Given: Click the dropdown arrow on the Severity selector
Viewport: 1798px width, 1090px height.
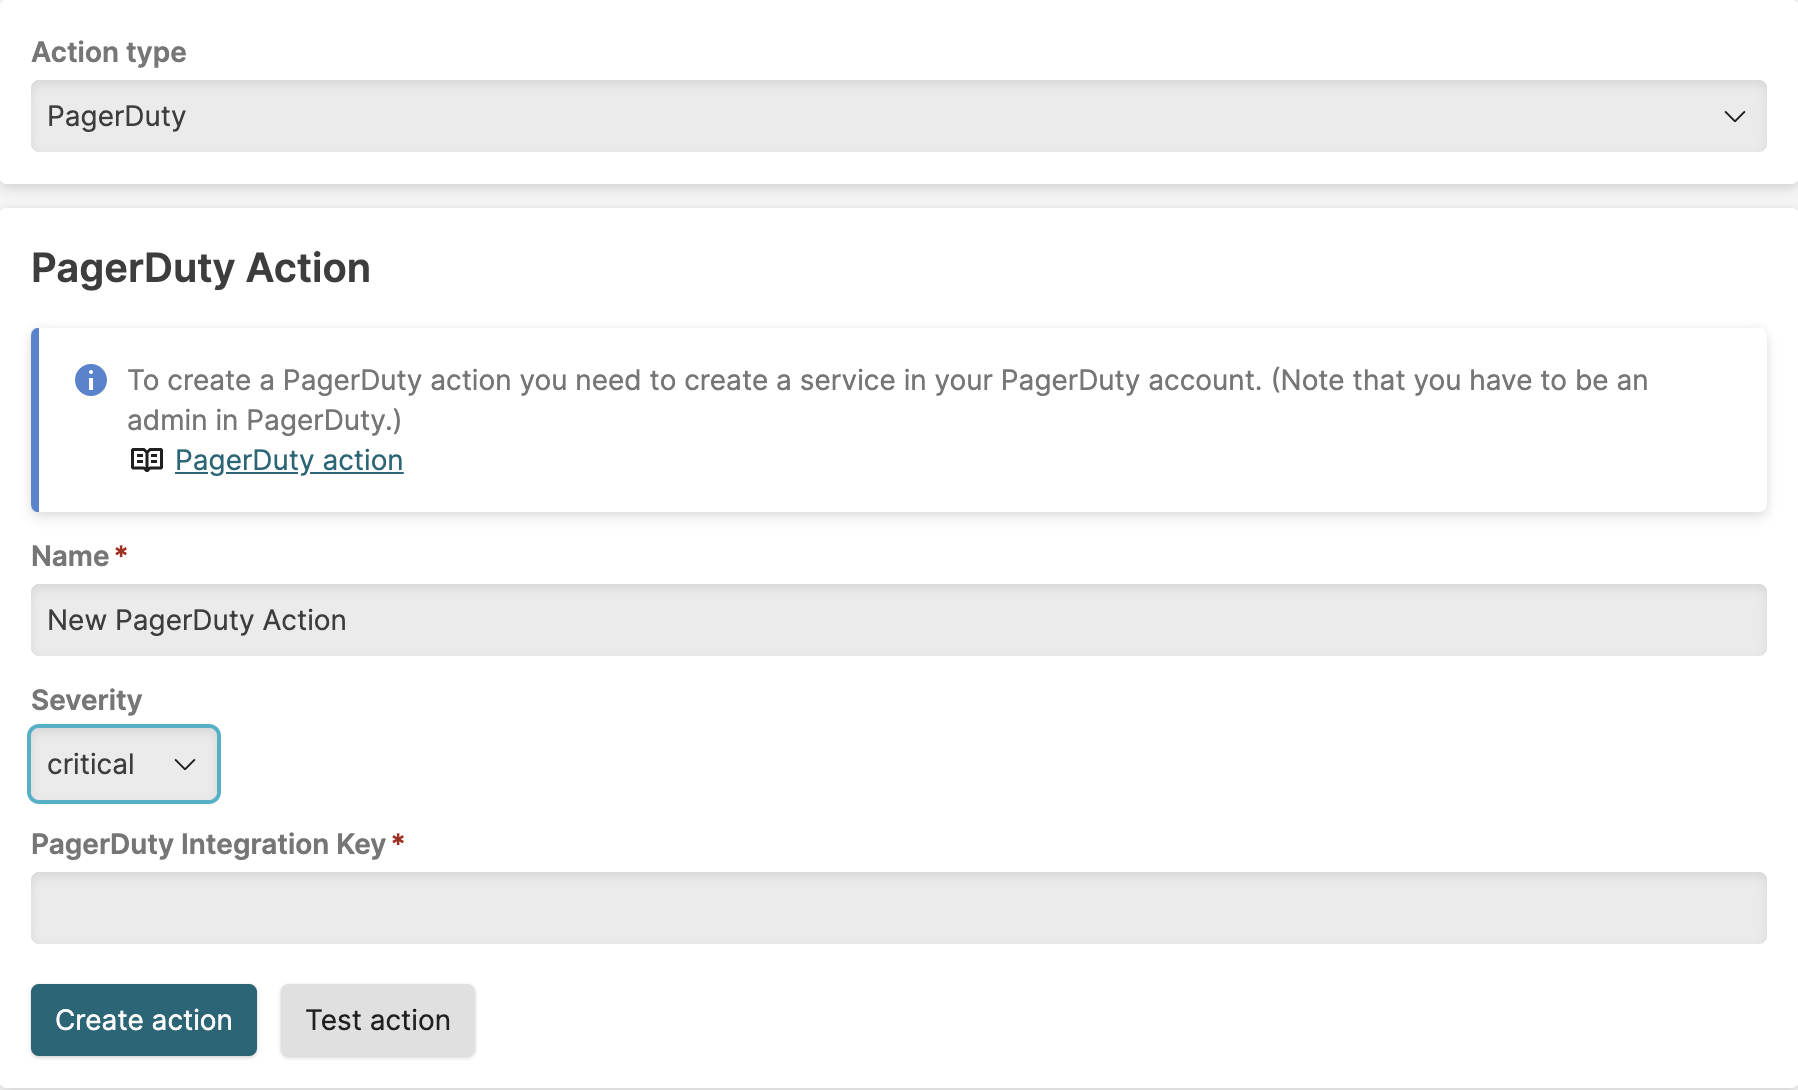Looking at the screenshot, I should click(185, 765).
